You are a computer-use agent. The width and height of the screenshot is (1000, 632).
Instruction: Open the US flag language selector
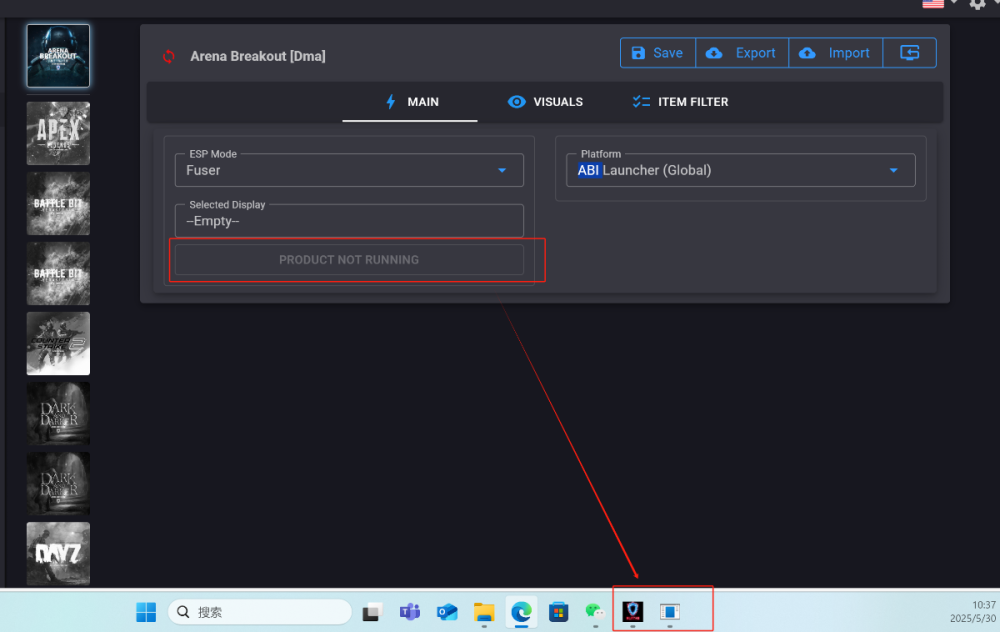933,4
